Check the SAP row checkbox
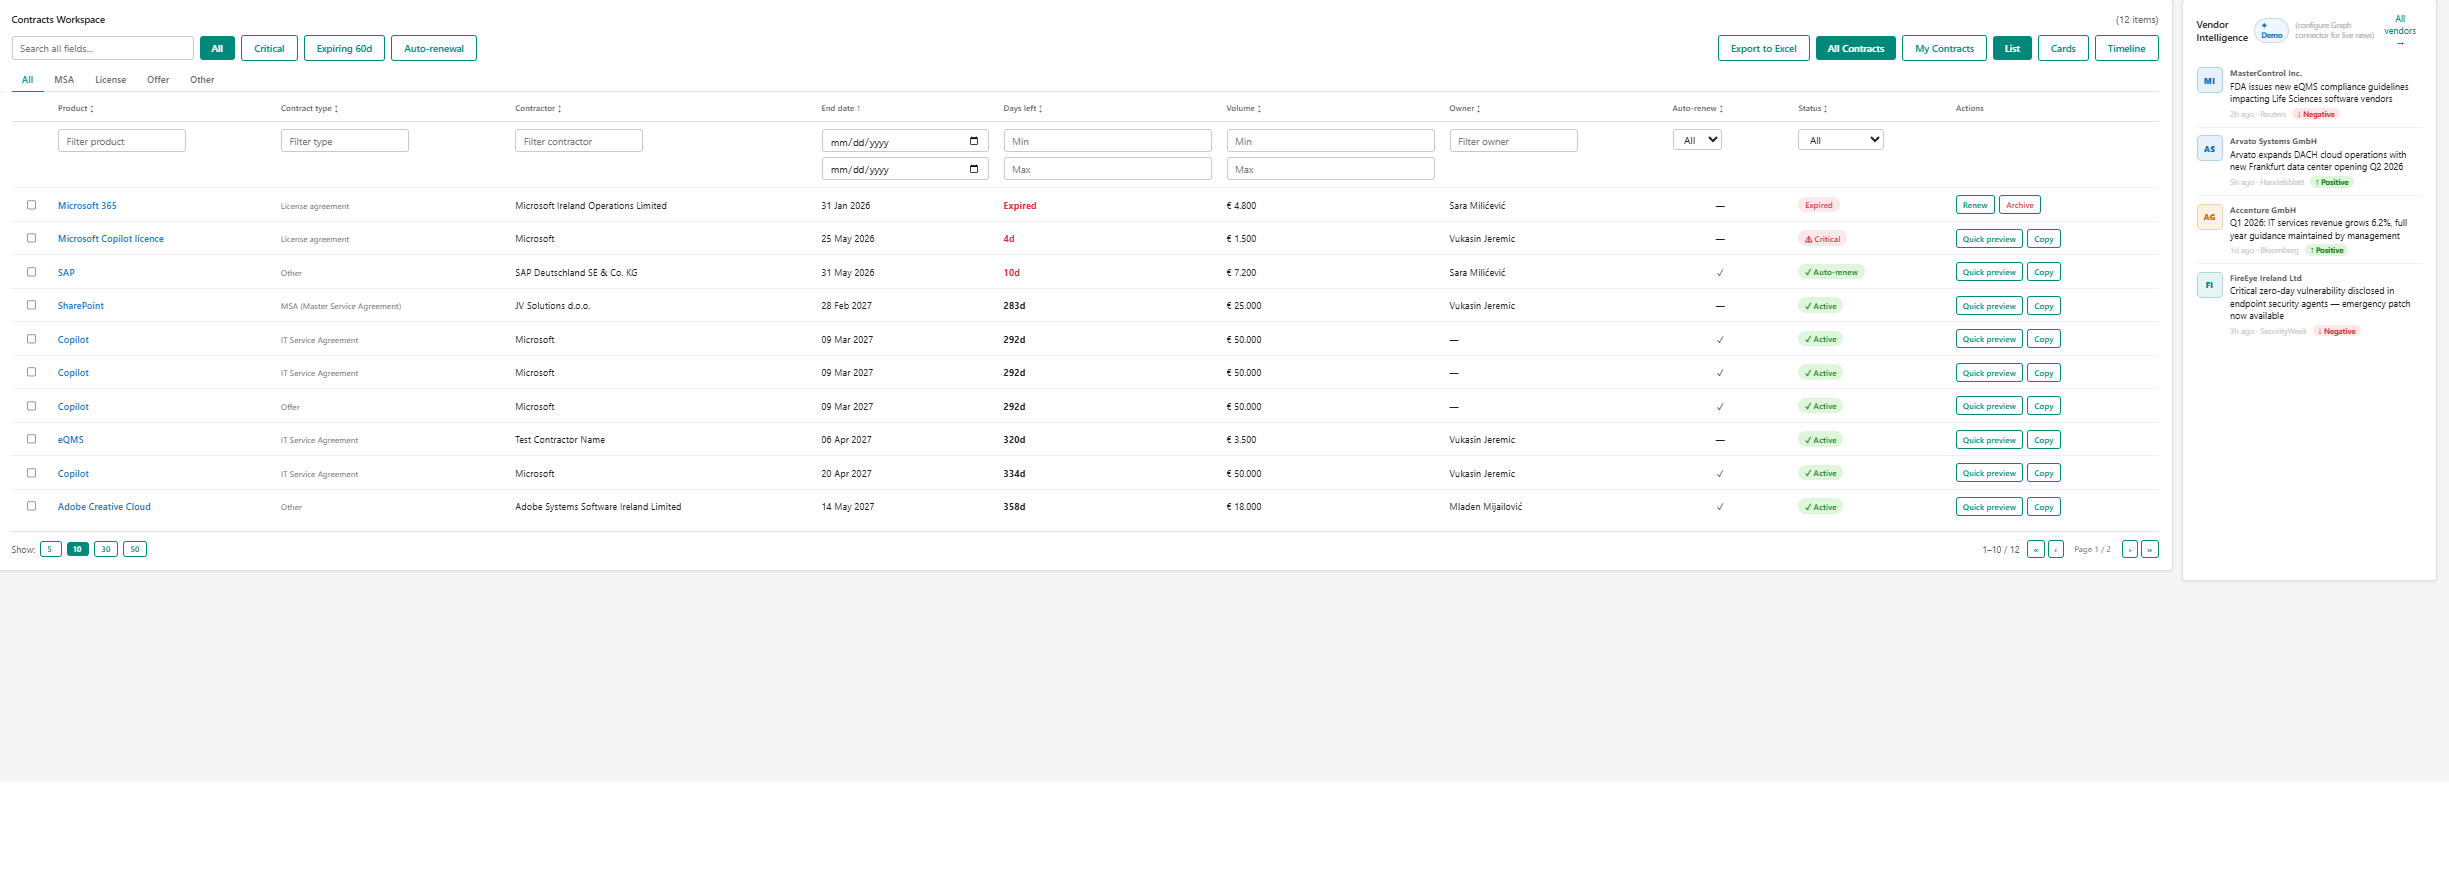 (31, 272)
